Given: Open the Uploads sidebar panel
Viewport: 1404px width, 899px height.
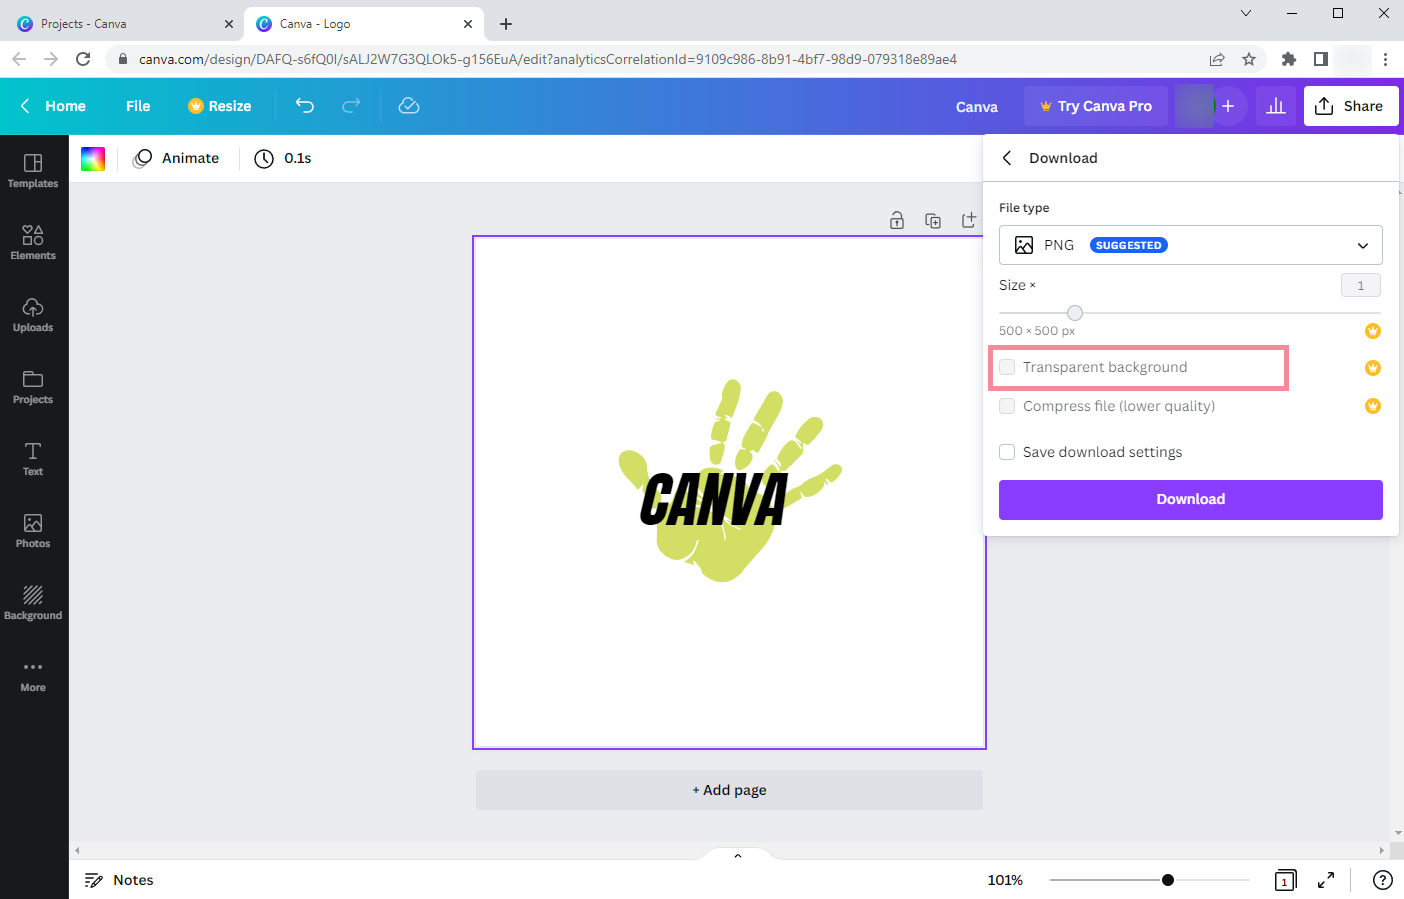Looking at the screenshot, I should [x=33, y=315].
